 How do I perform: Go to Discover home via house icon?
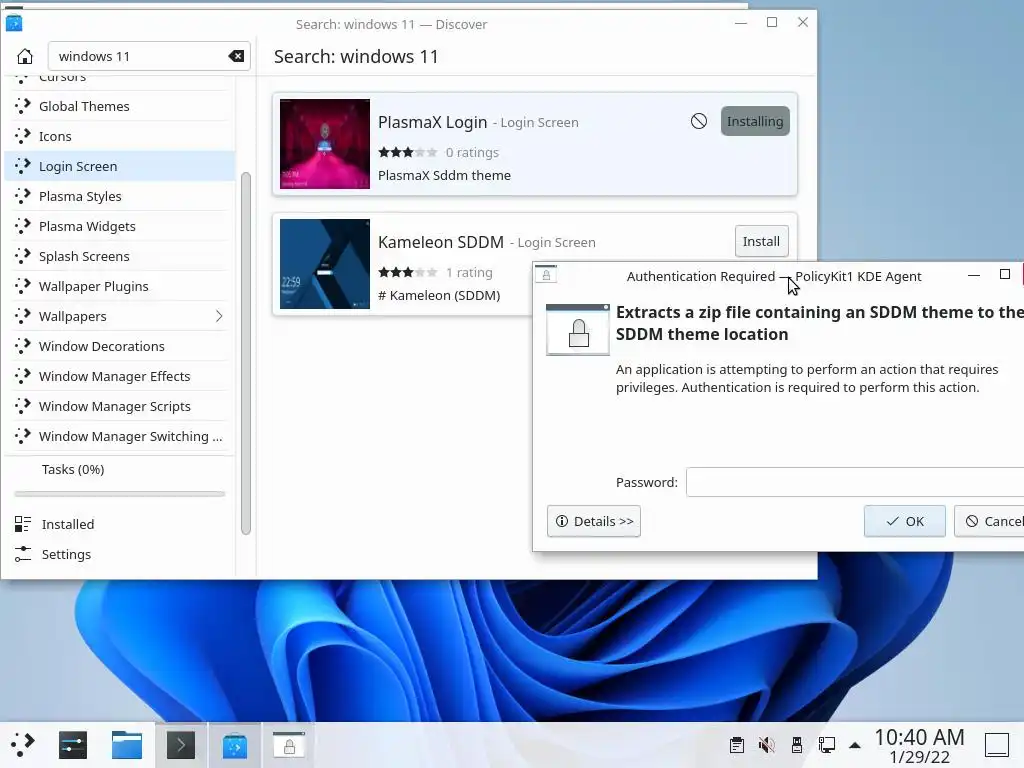(25, 56)
